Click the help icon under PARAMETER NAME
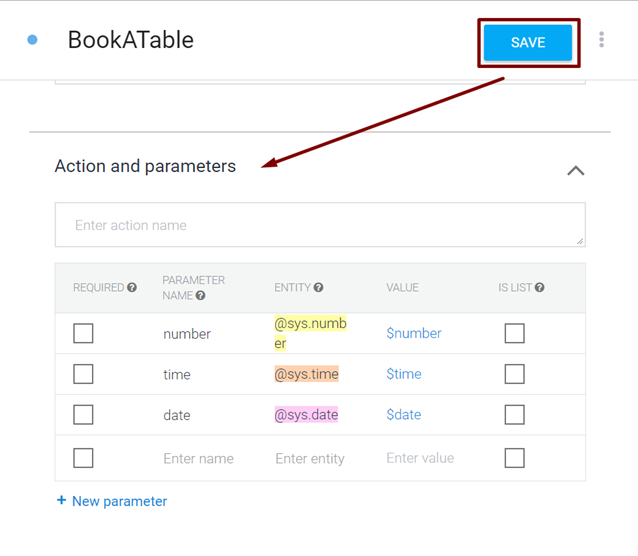The image size is (638, 556). click(x=200, y=296)
